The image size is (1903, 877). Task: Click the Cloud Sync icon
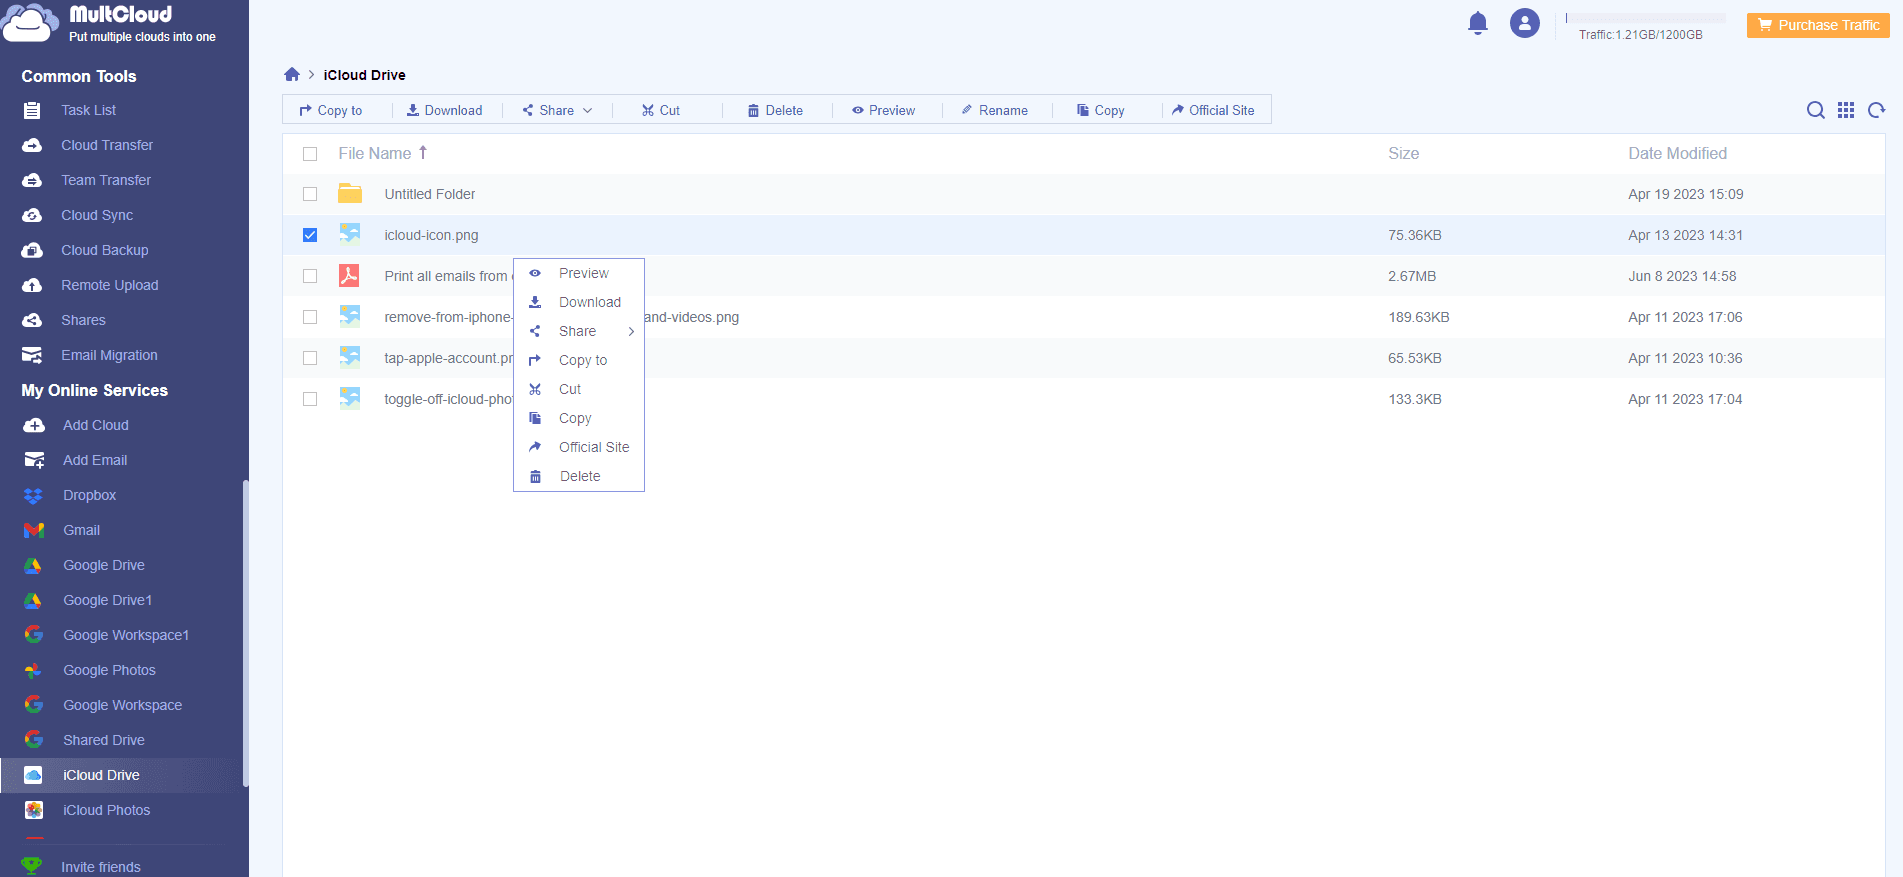pyautogui.click(x=32, y=215)
